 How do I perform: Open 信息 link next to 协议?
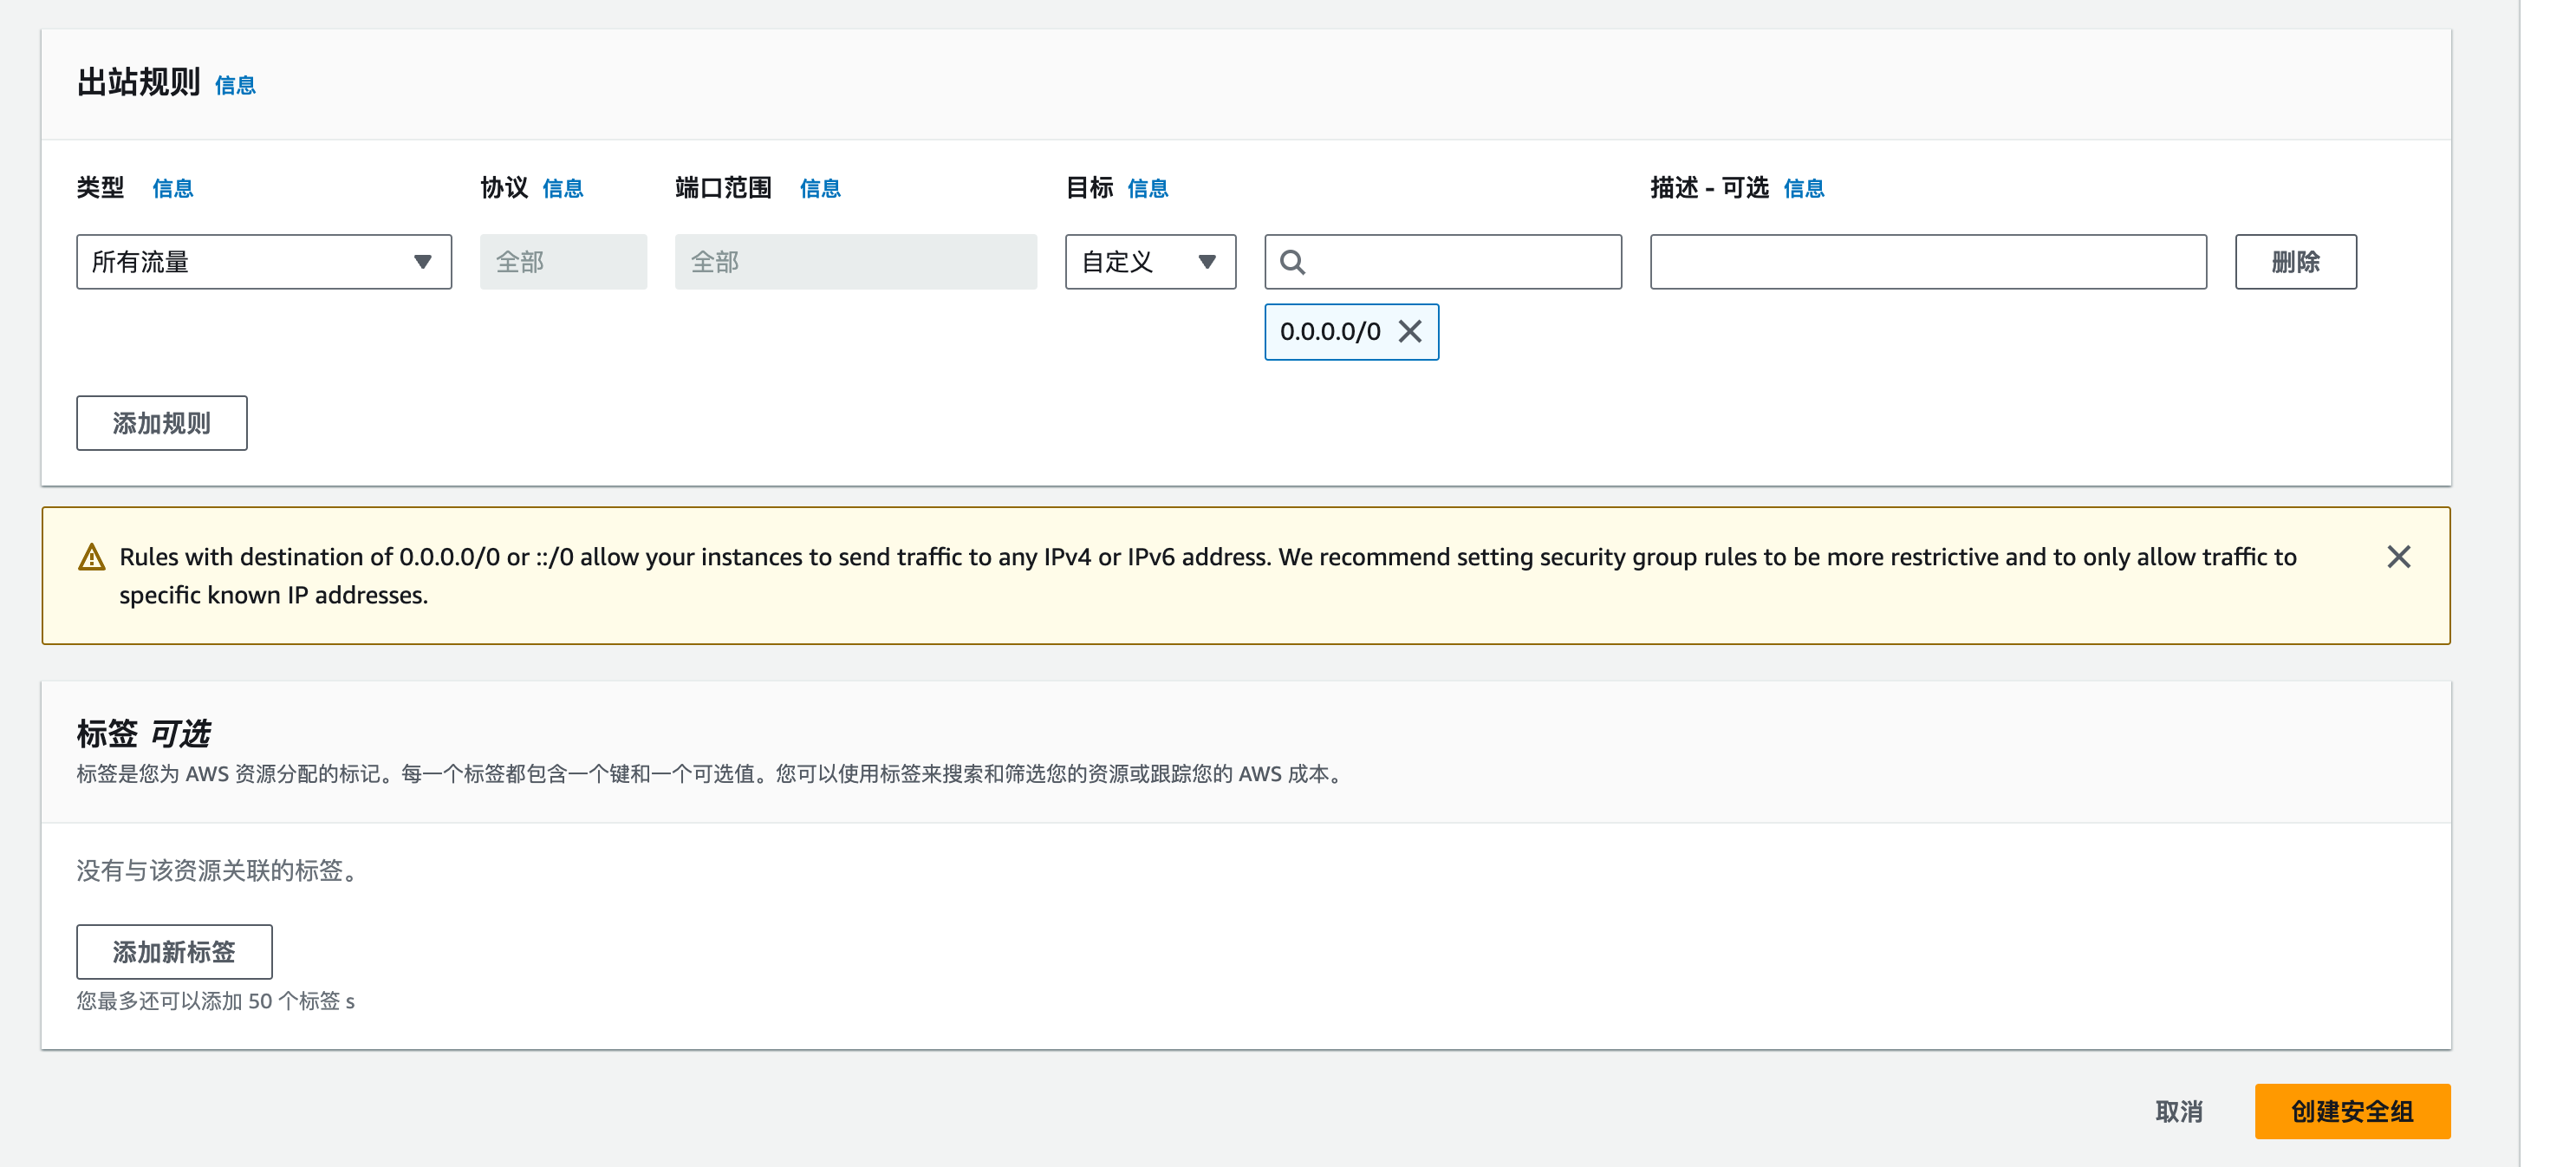click(563, 188)
